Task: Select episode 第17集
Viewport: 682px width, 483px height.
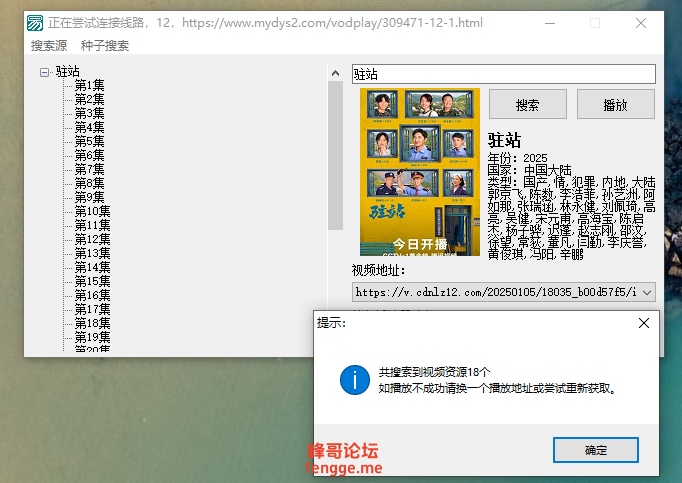Action: [x=92, y=309]
